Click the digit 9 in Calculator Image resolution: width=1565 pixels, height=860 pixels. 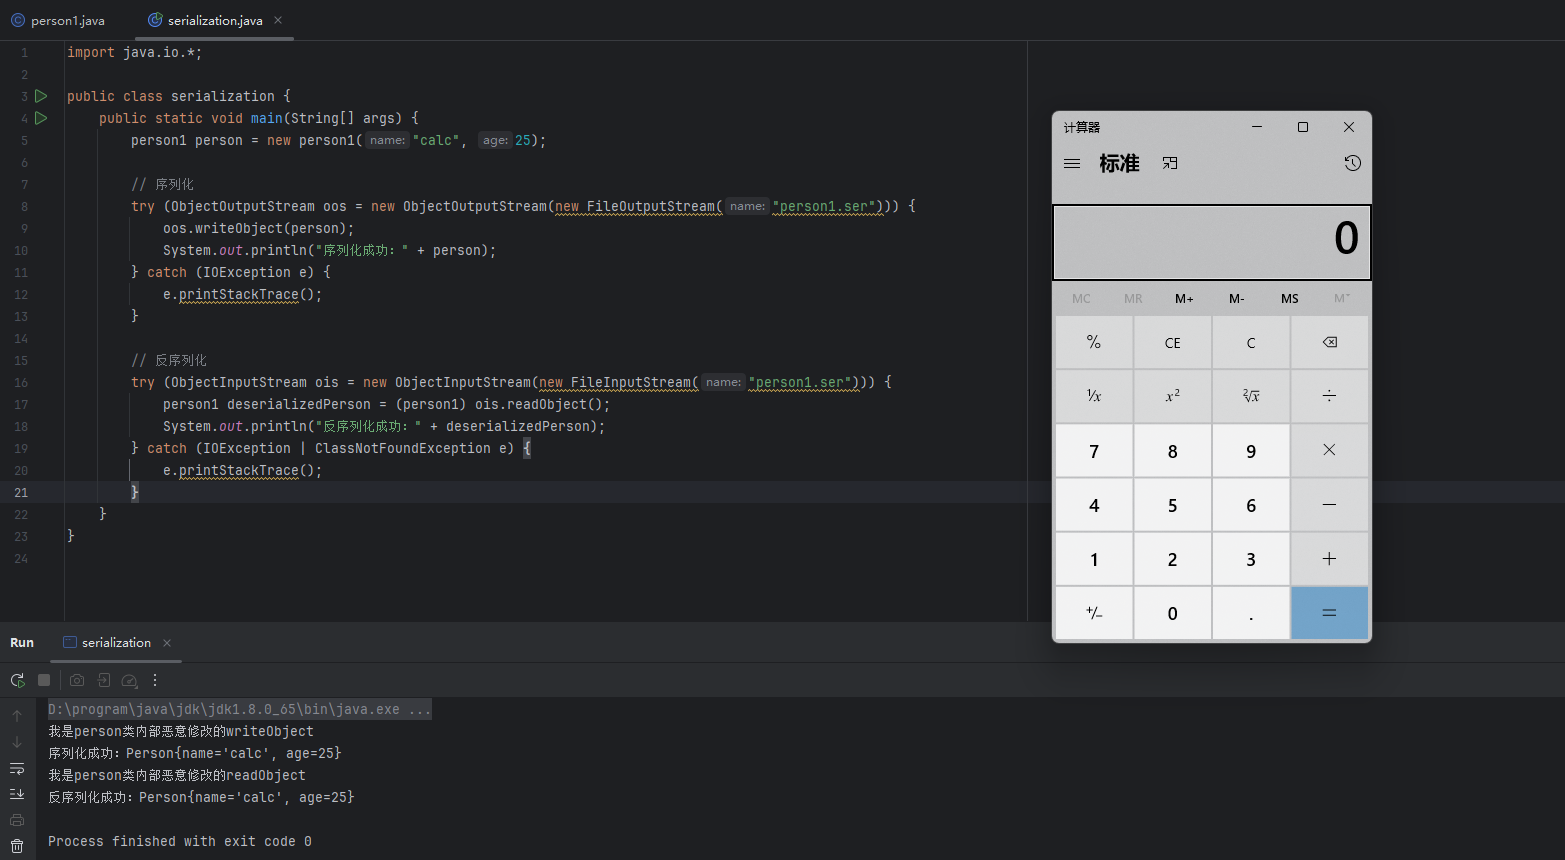coord(1251,451)
